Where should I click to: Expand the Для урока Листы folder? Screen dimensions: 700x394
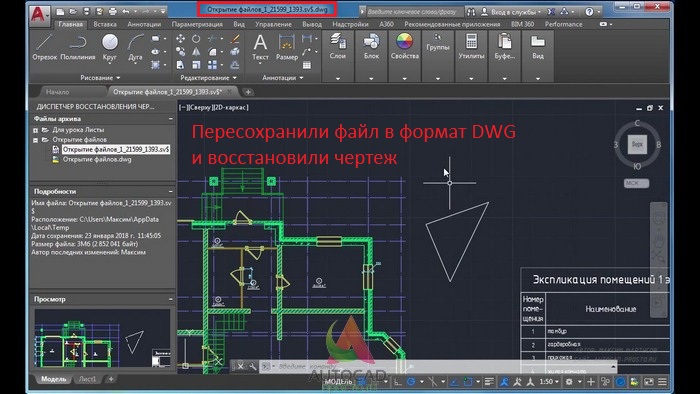35,130
